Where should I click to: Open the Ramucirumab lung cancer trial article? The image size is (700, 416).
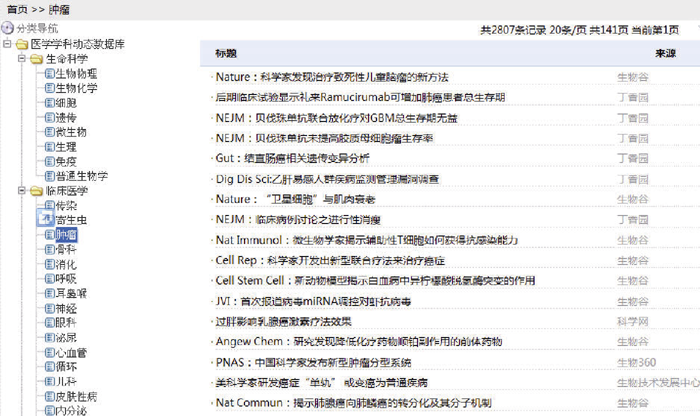tap(360, 97)
